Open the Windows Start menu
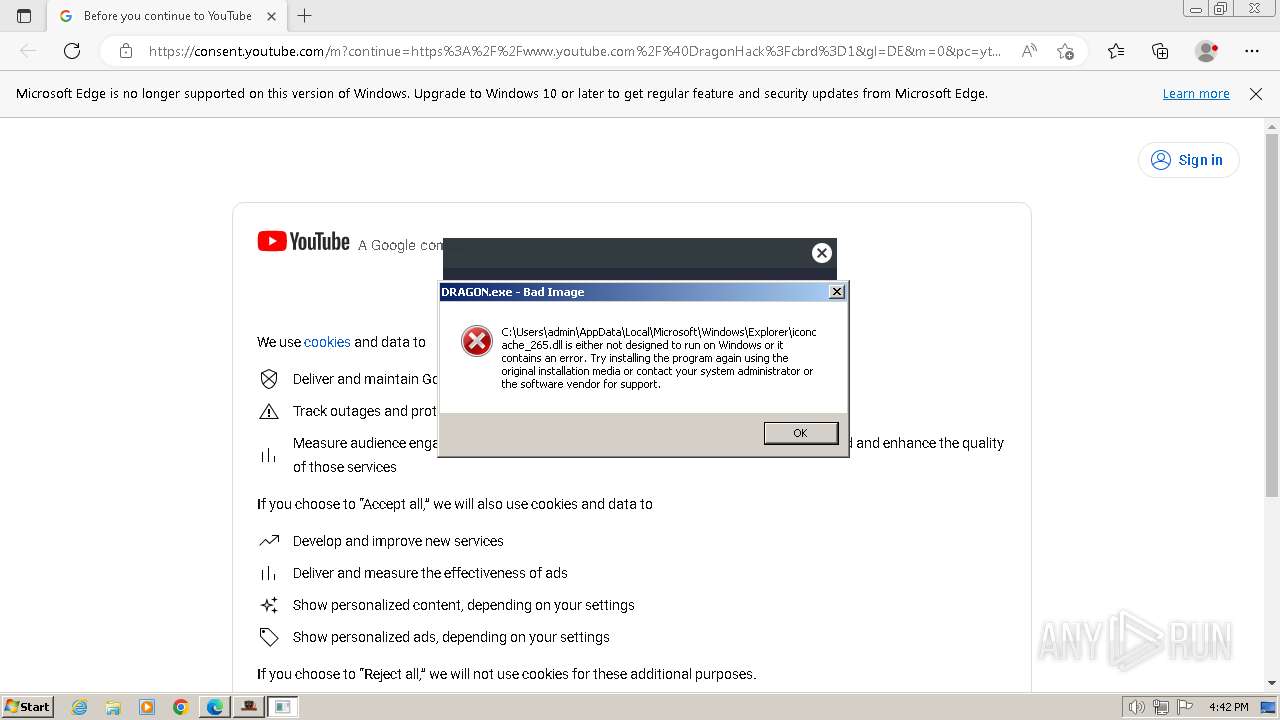Image resolution: width=1280 pixels, height=720 pixels. point(27,706)
